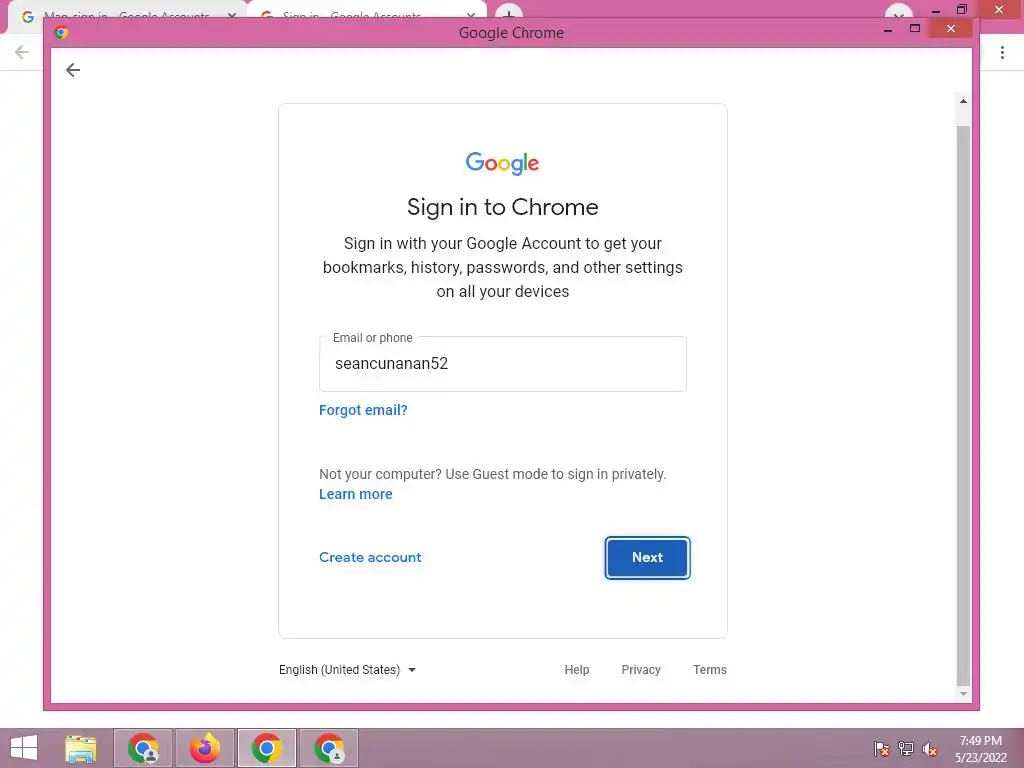1024x768 pixels.
Task: Minimize the Google Chrome dialog window
Action: click(x=888, y=29)
